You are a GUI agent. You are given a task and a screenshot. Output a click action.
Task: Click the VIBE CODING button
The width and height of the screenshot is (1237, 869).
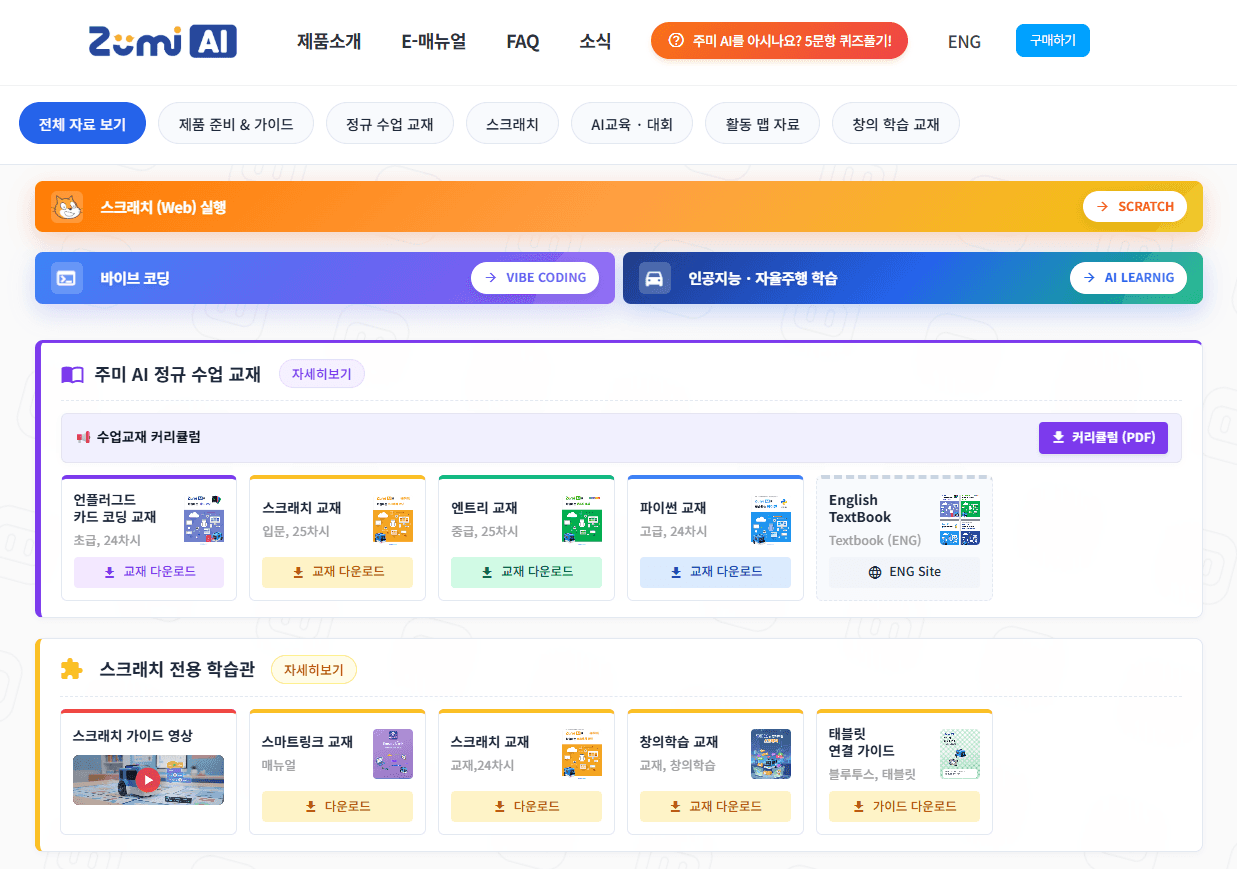click(535, 278)
